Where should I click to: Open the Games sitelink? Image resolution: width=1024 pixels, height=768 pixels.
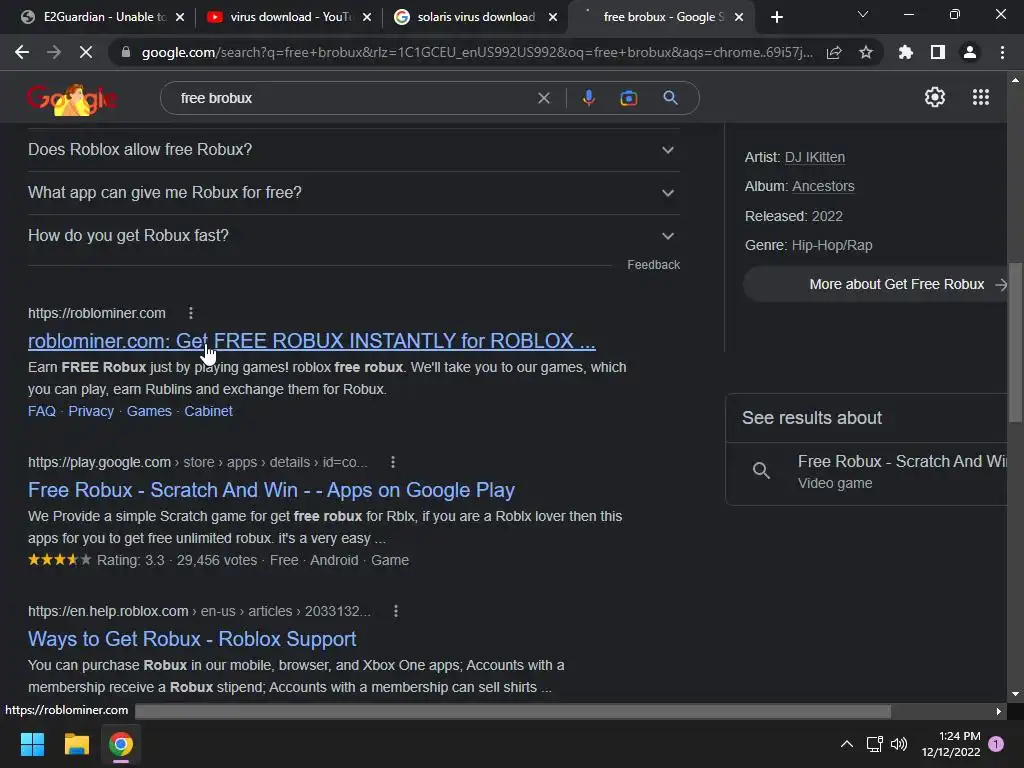(x=149, y=411)
